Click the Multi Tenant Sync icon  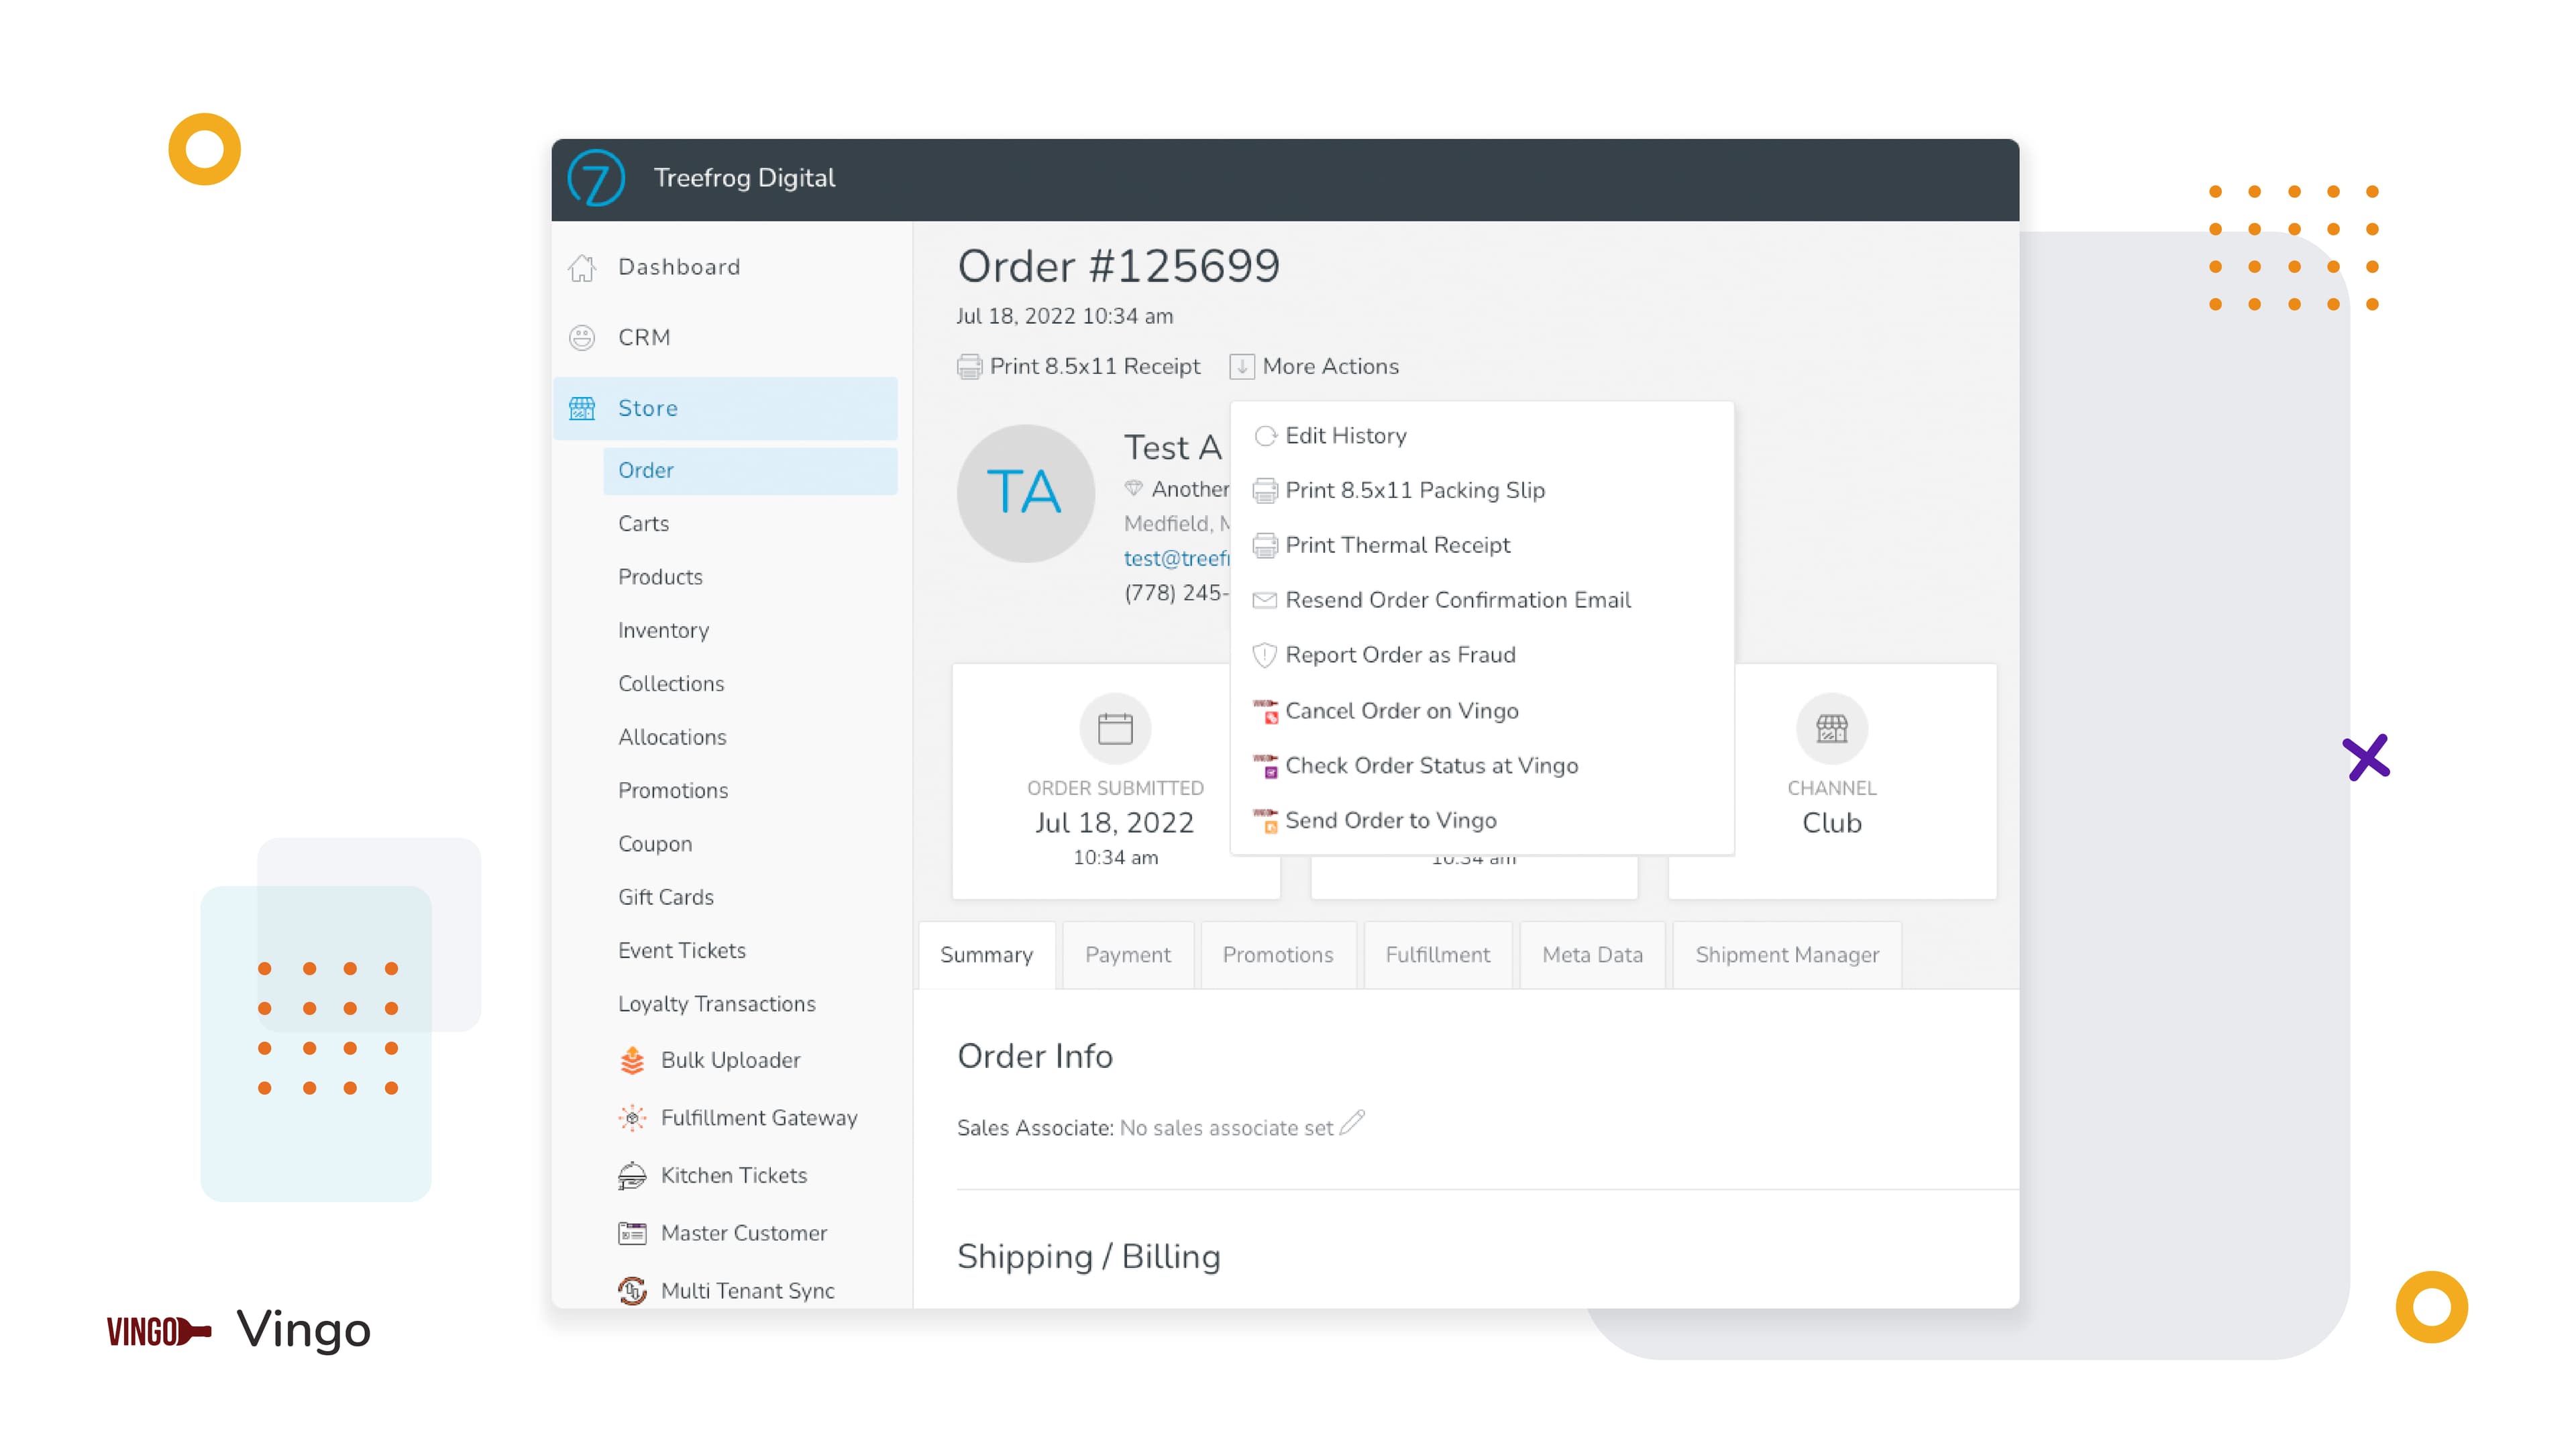click(x=632, y=1291)
